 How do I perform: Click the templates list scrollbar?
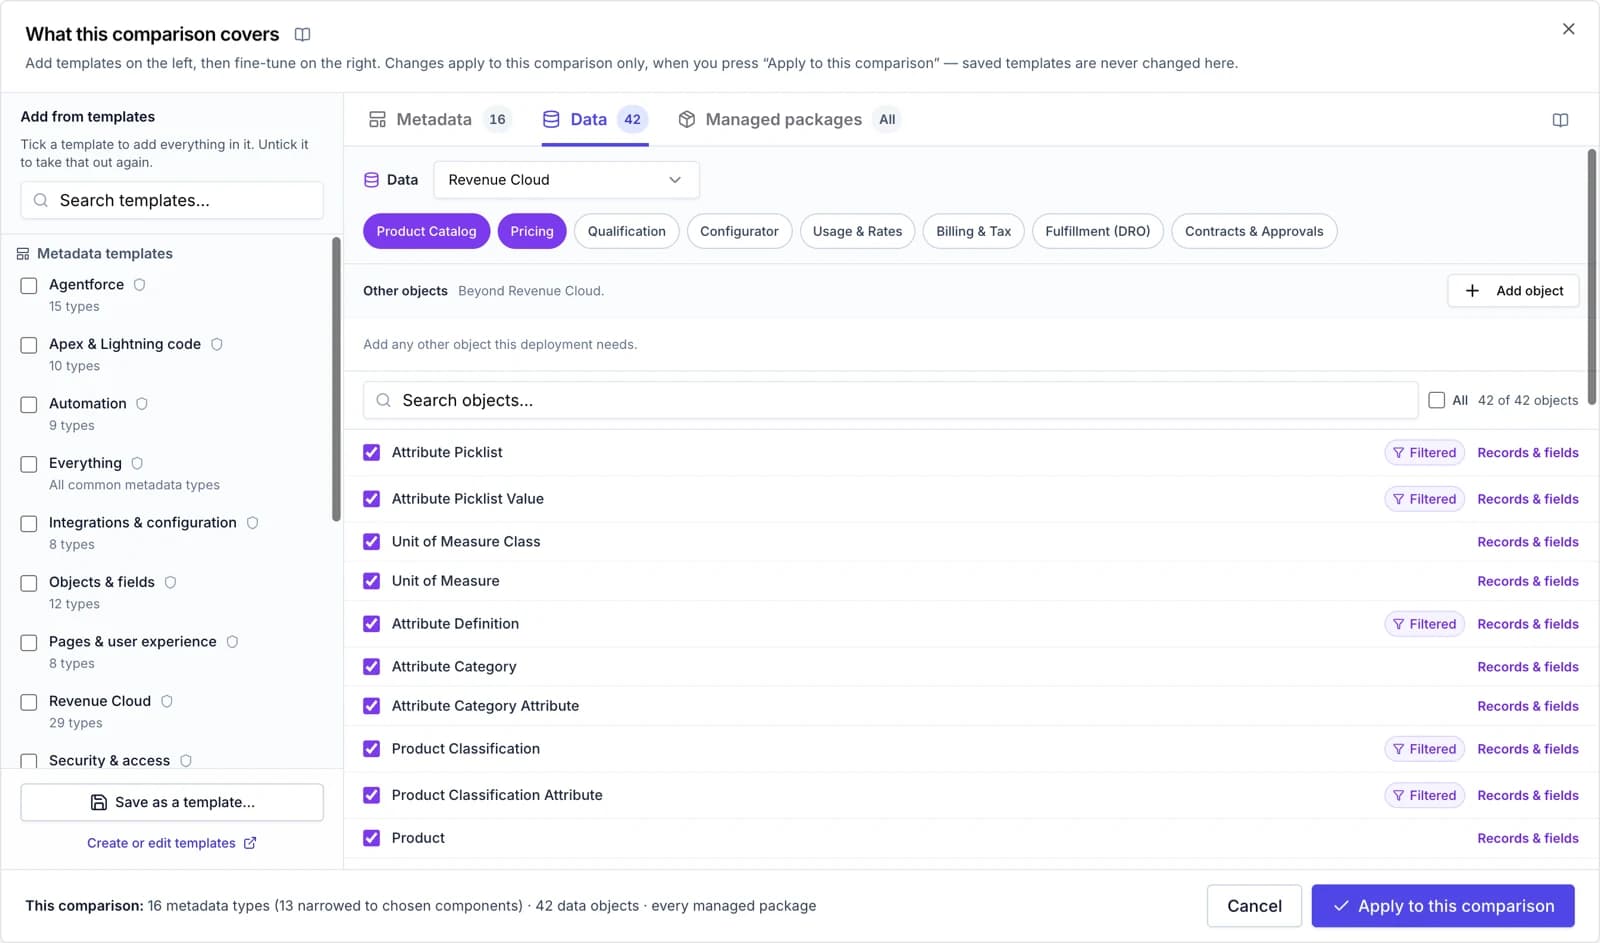click(336, 380)
